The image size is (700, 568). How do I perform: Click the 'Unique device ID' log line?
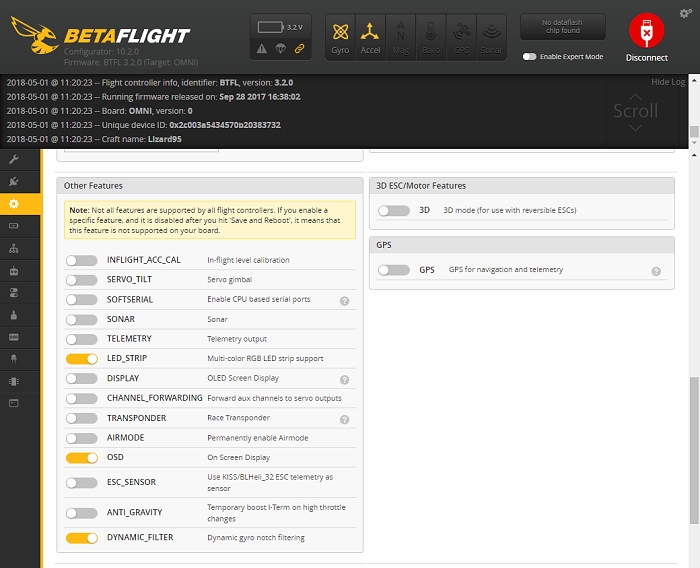pyautogui.click(x=144, y=125)
